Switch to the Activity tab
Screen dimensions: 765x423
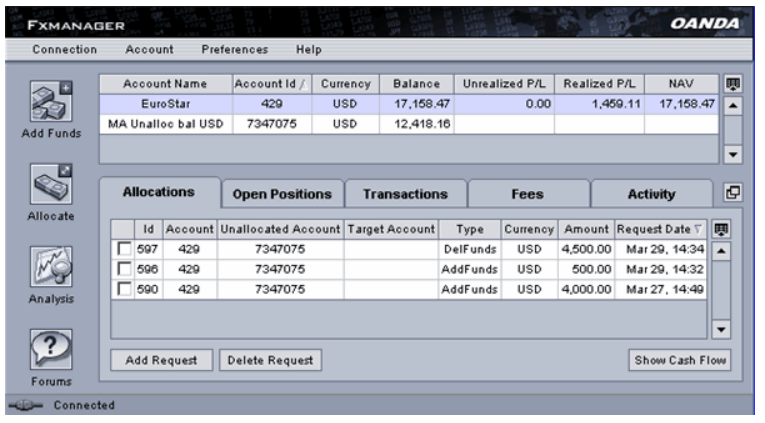pyautogui.click(x=652, y=194)
